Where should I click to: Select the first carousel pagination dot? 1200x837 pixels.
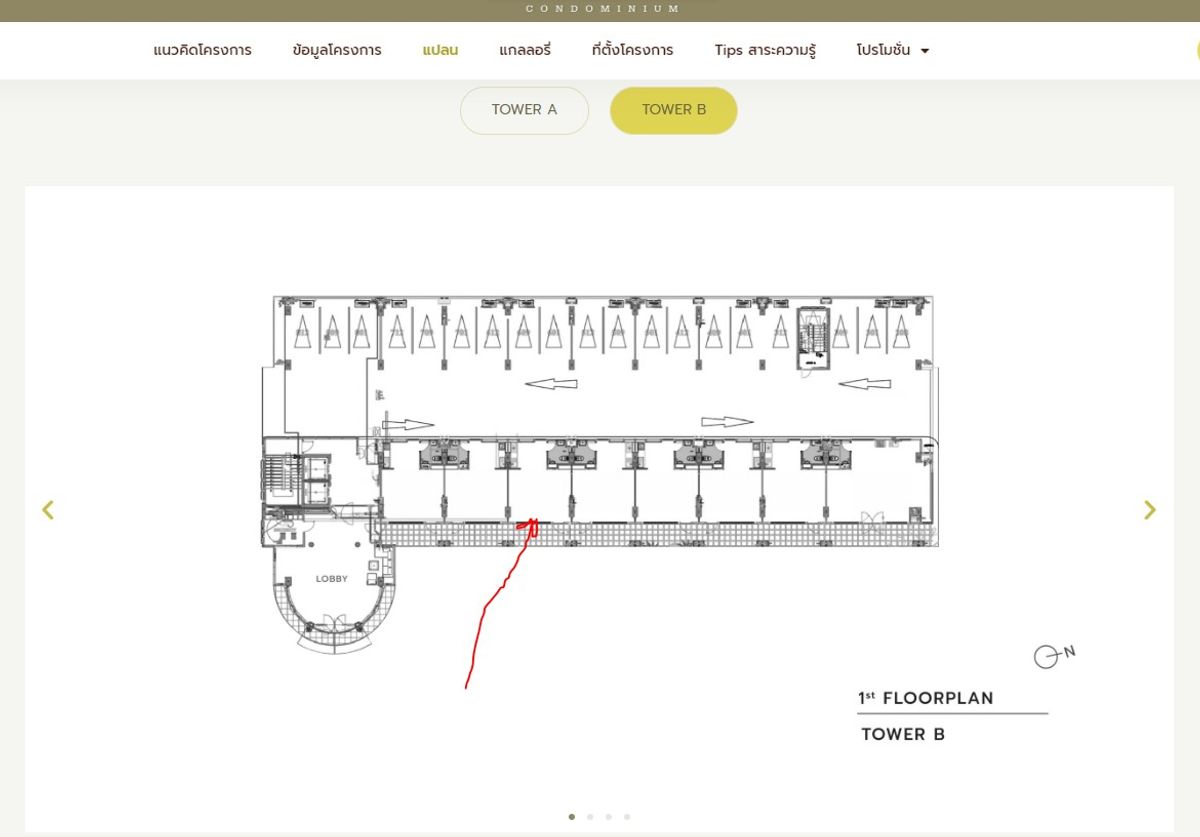click(572, 817)
